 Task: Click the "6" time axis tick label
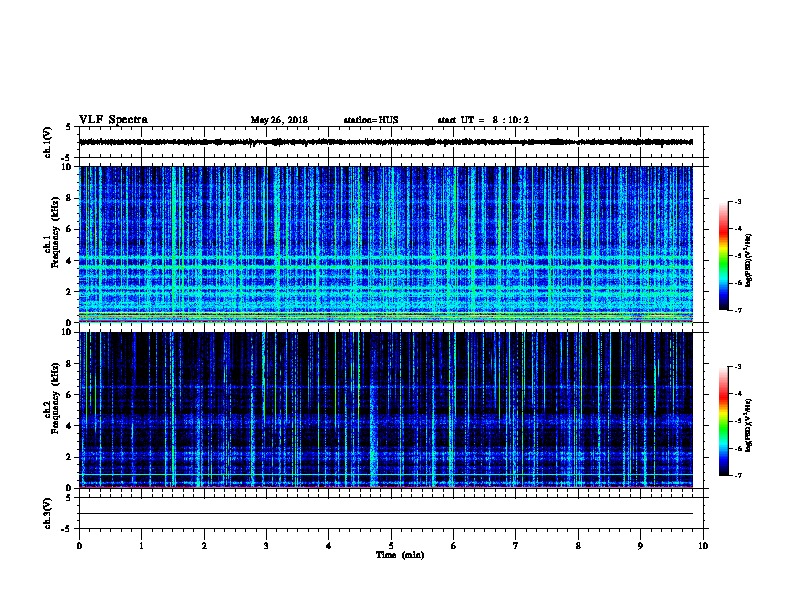click(453, 545)
